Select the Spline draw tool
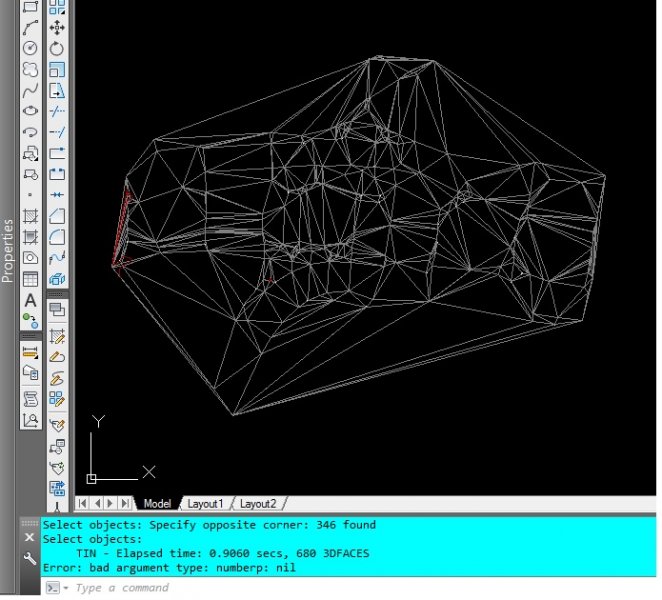The width and height of the screenshot is (662, 600). tap(30, 90)
